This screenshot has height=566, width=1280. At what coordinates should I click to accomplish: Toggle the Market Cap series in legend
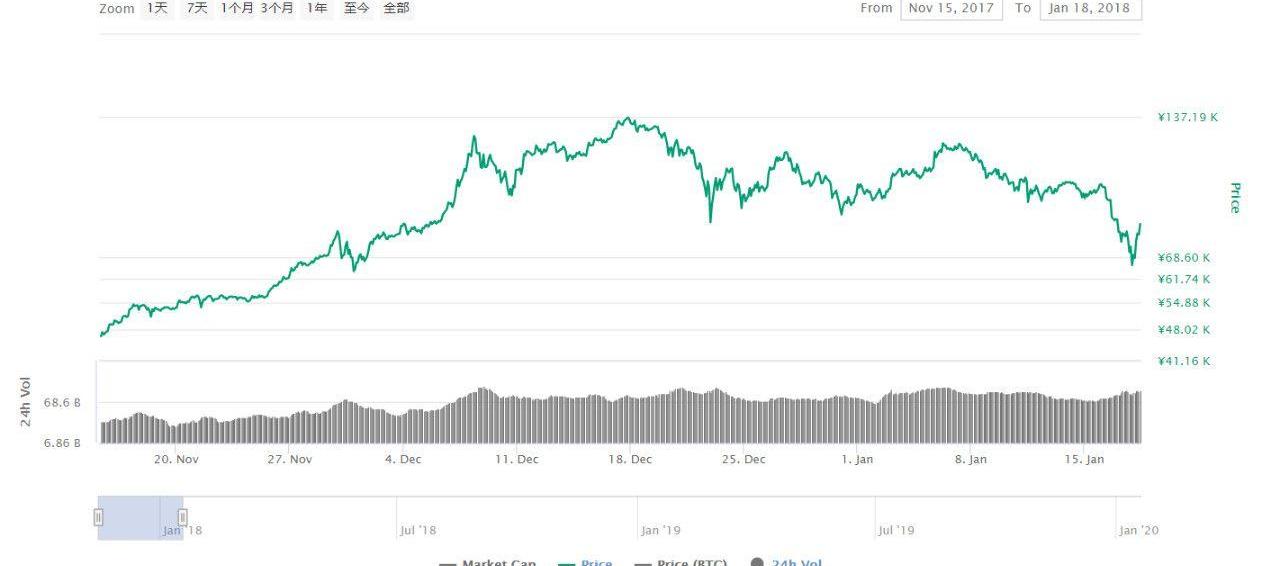pos(488,562)
